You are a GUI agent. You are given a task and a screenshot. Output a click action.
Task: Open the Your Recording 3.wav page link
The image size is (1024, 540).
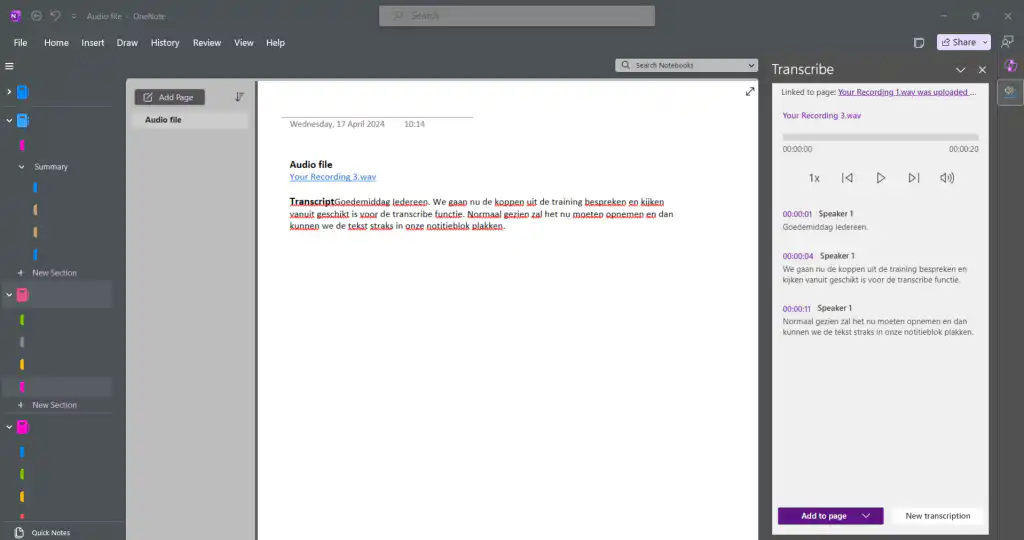click(x=333, y=177)
